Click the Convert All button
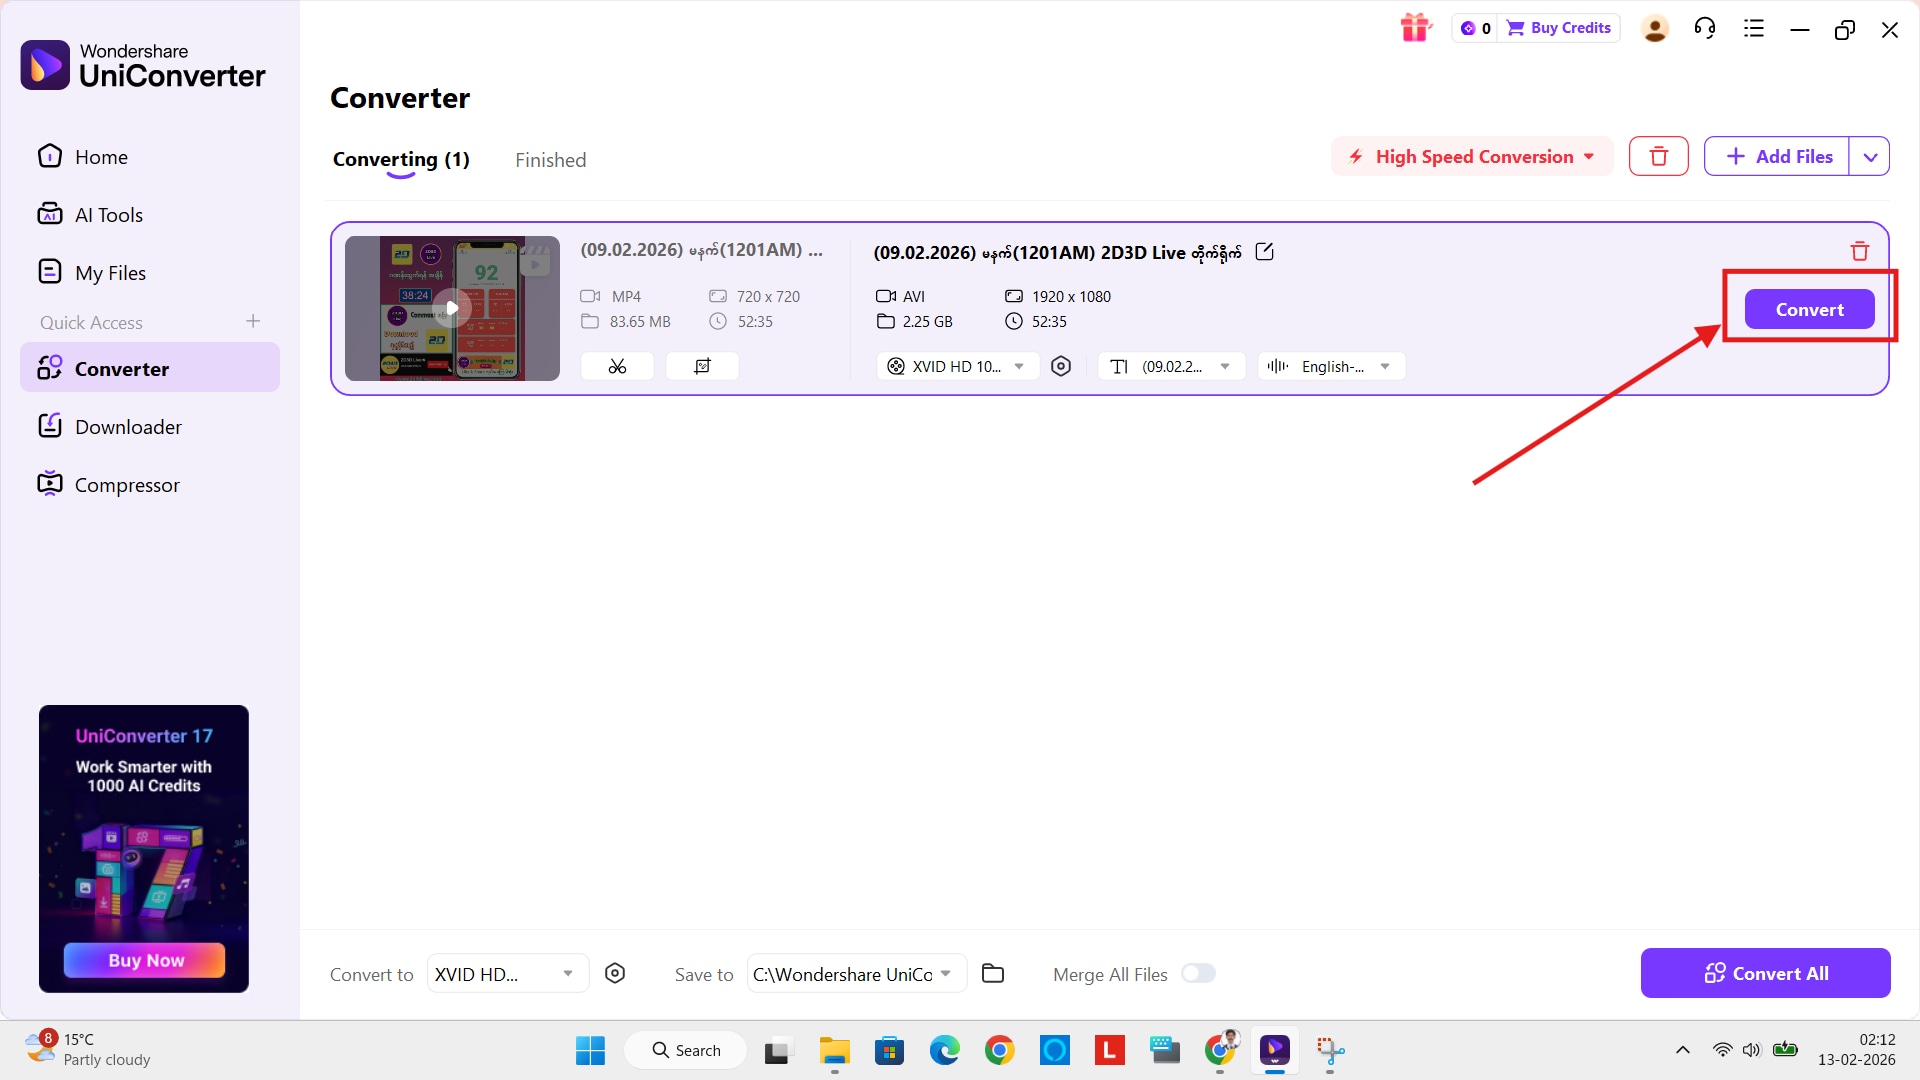Image resolution: width=1920 pixels, height=1080 pixels. point(1765,972)
